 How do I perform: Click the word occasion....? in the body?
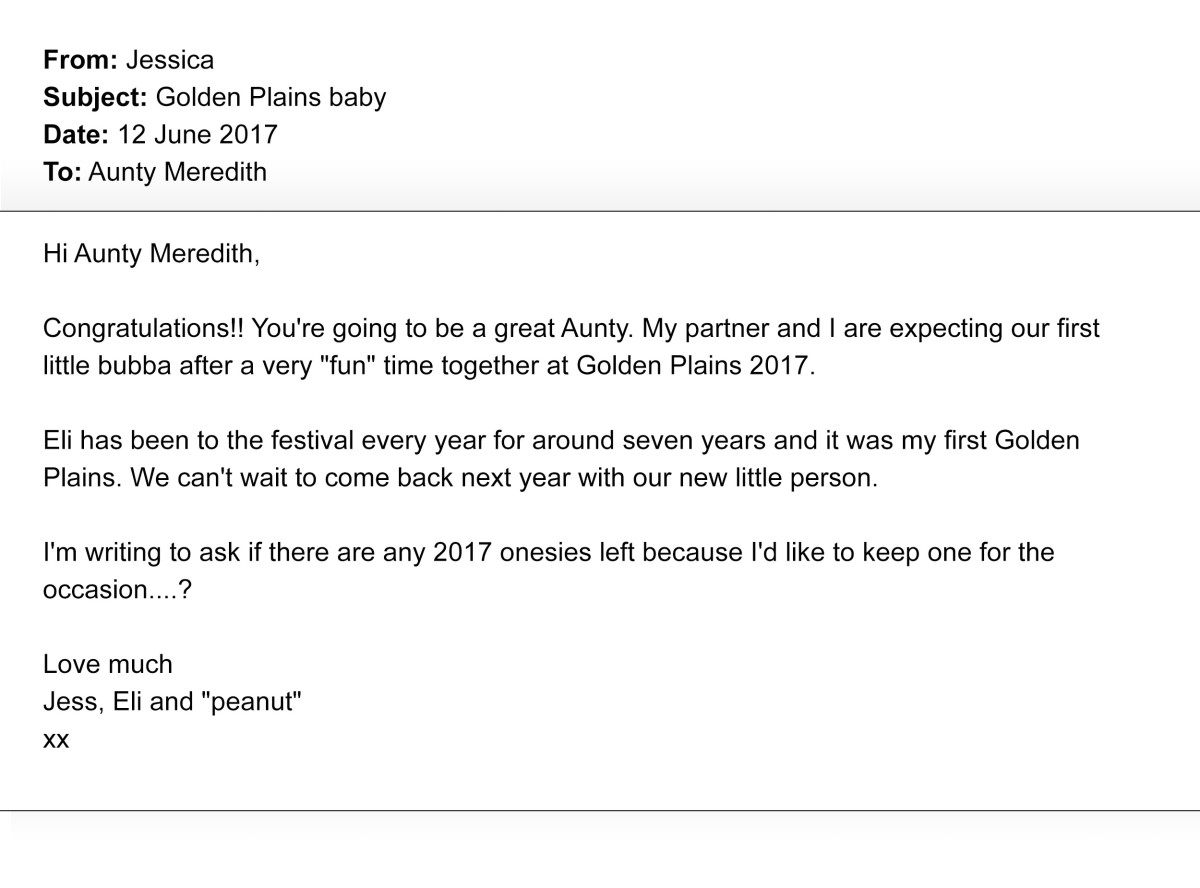pyautogui.click(x=117, y=589)
